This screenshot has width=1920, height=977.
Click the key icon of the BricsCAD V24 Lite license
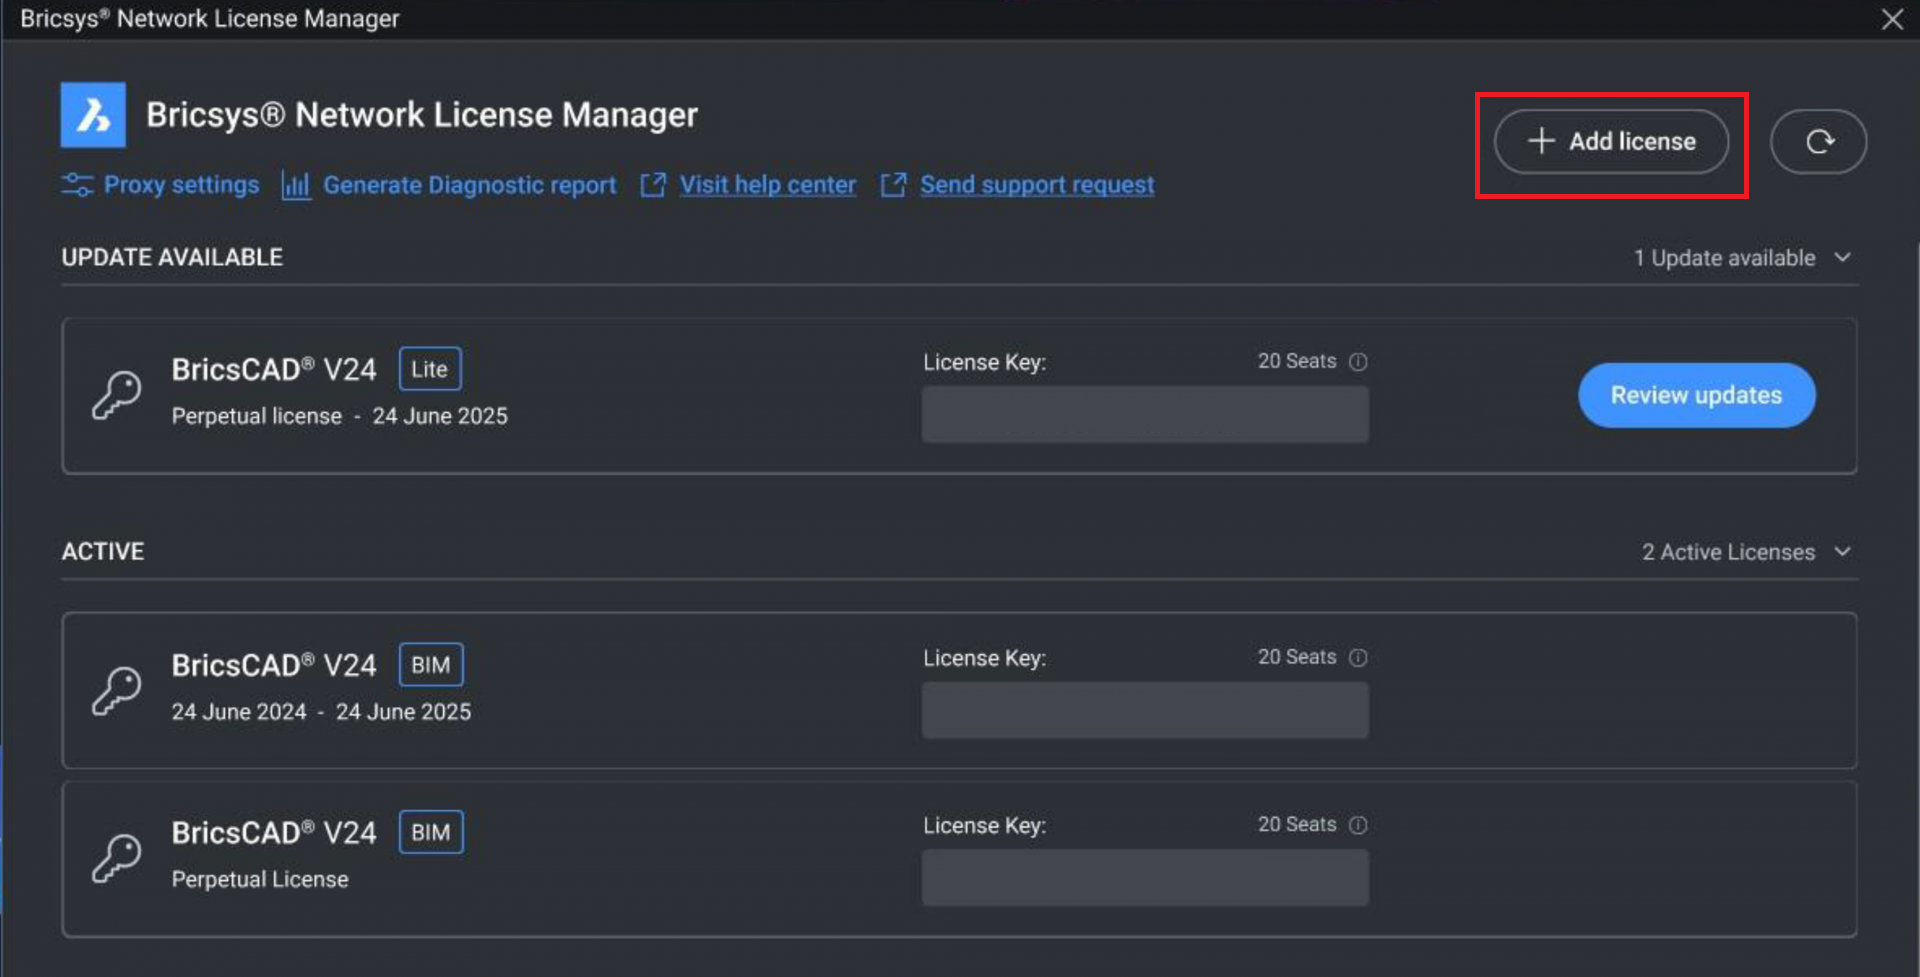(x=117, y=395)
